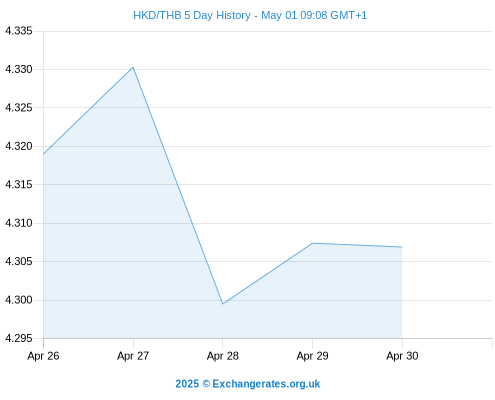Viewport: 495px width, 400px height.
Task: Click the 4.315 y-axis label
Action: pyautogui.click(x=19, y=184)
